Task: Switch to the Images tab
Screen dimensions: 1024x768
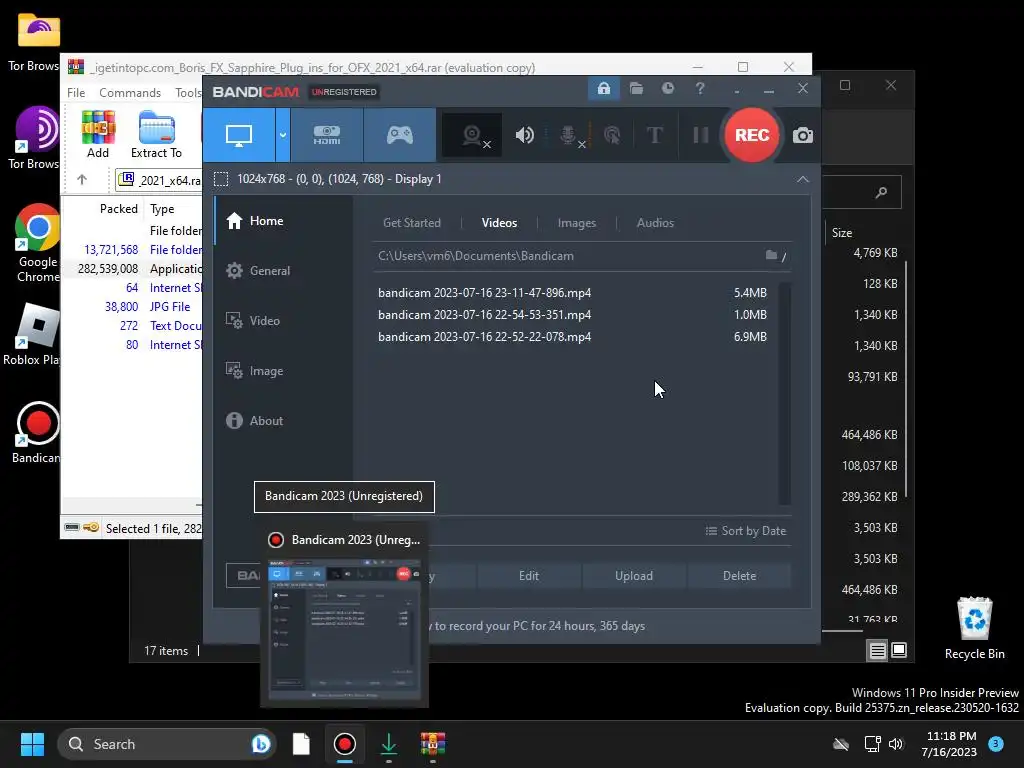Action: coord(577,223)
